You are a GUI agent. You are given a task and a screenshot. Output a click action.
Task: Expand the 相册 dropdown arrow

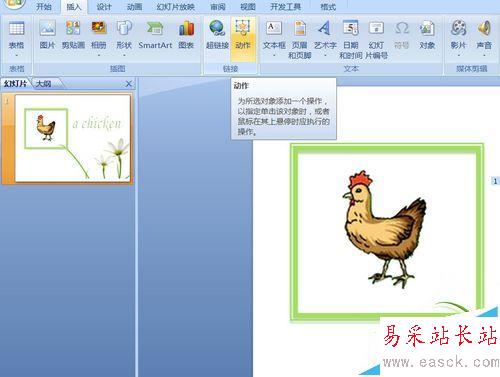99,55
